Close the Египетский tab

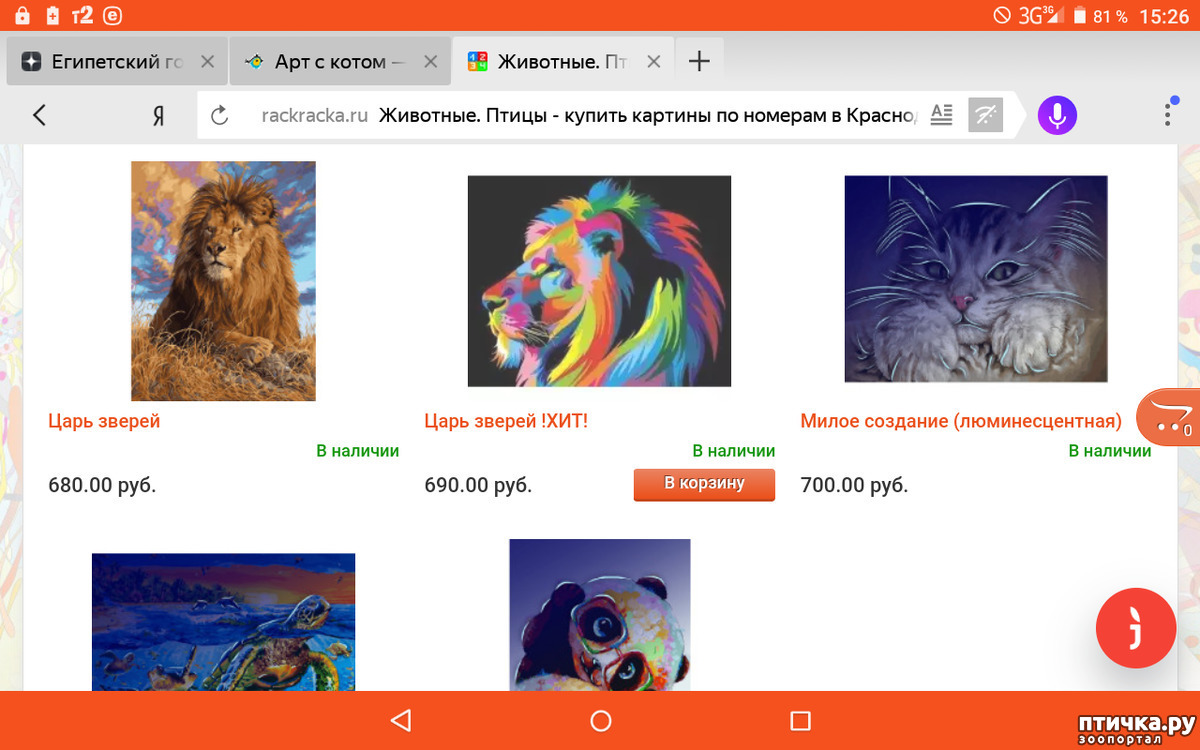207,62
